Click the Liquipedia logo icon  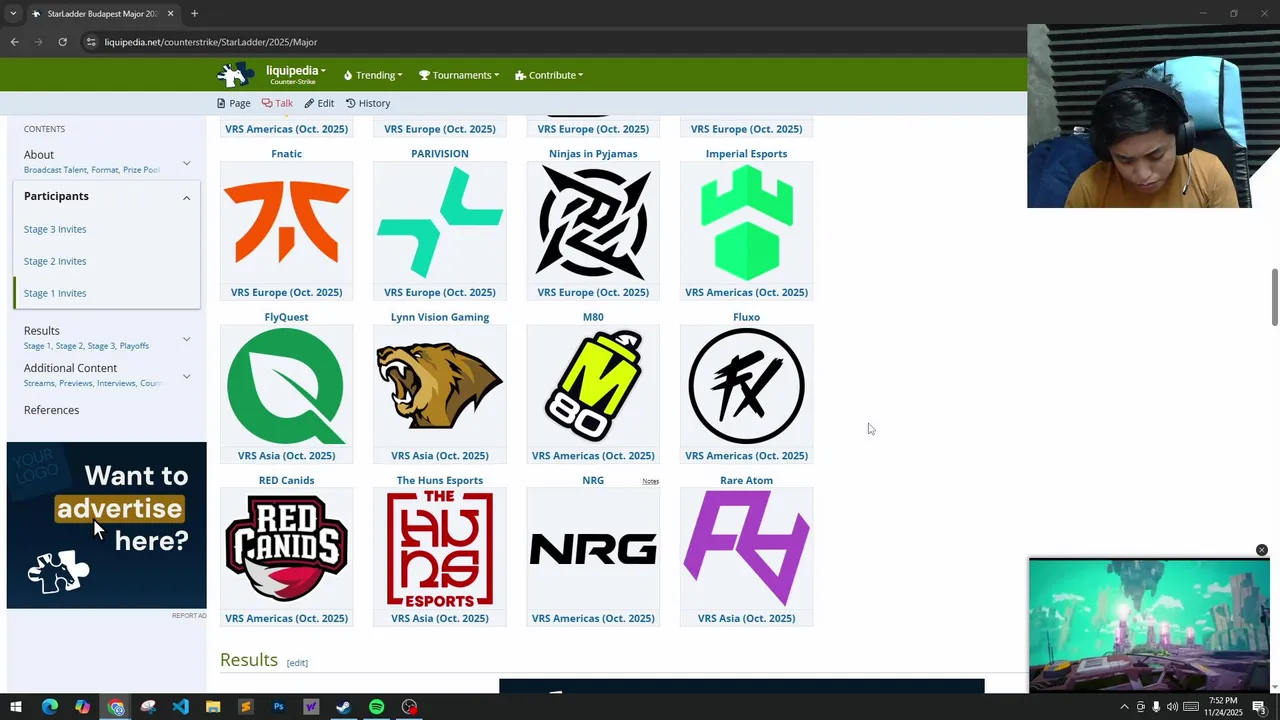(x=236, y=75)
